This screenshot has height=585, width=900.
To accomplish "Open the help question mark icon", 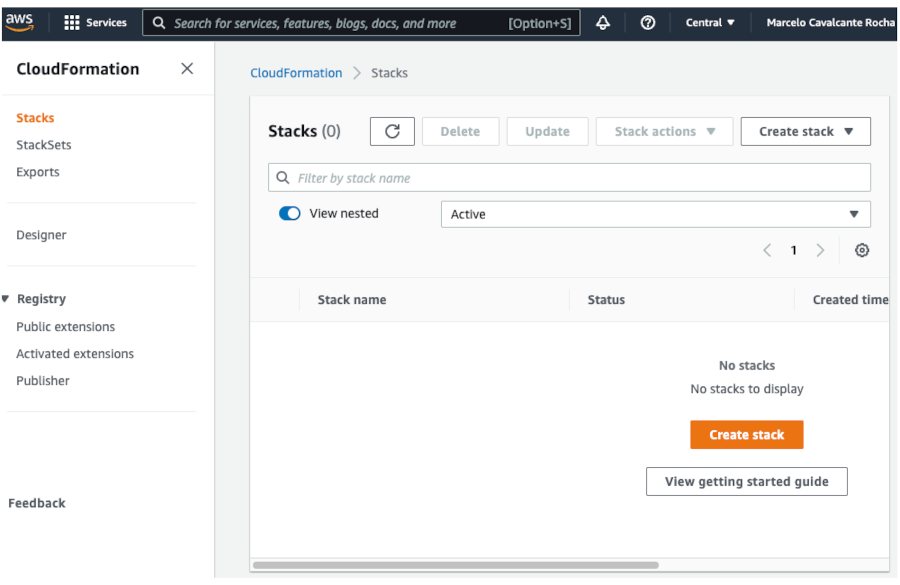I will click(x=647, y=22).
